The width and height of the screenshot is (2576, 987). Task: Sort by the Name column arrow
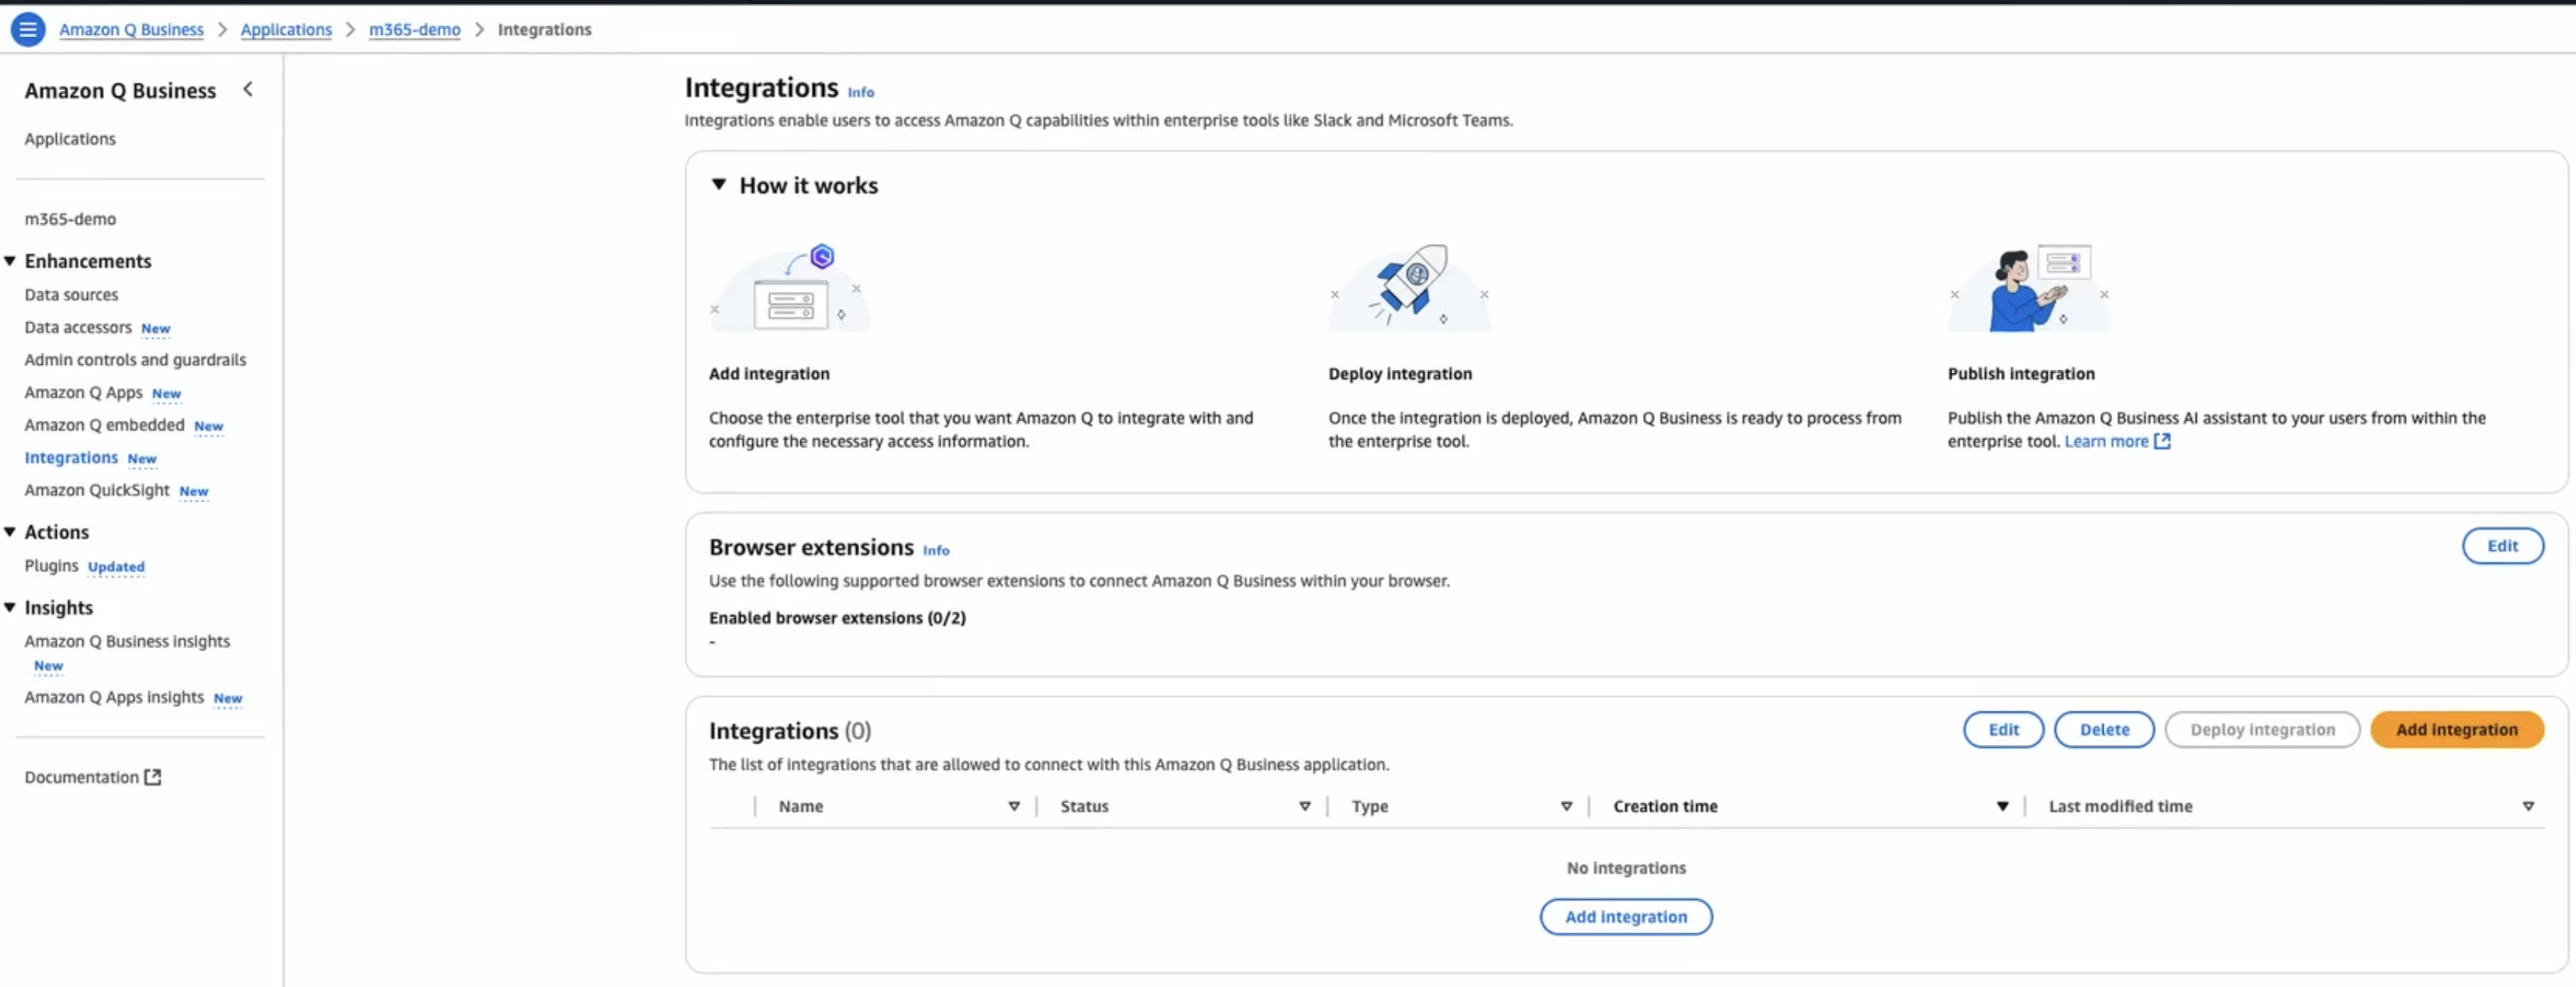(x=1013, y=806)
